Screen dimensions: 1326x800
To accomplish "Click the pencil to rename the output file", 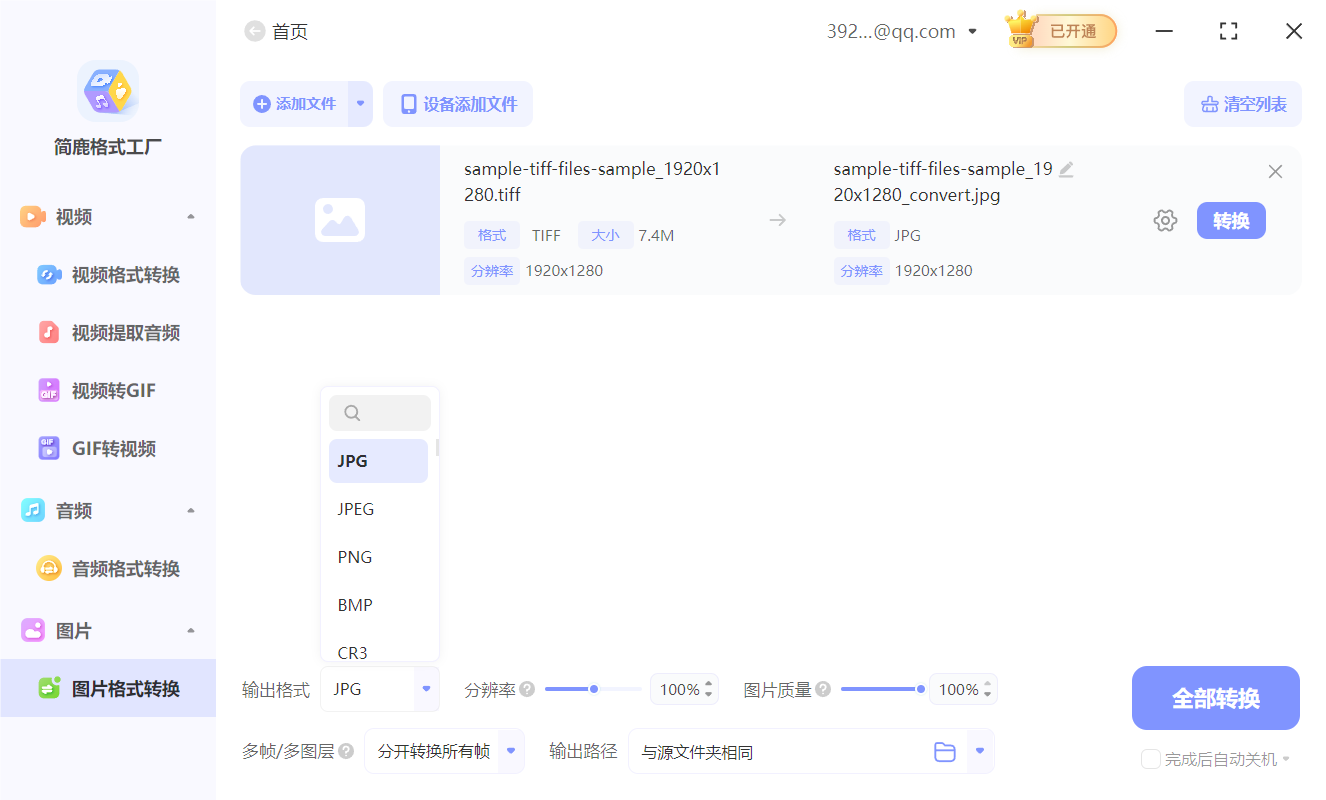I will coord(1066,169).
